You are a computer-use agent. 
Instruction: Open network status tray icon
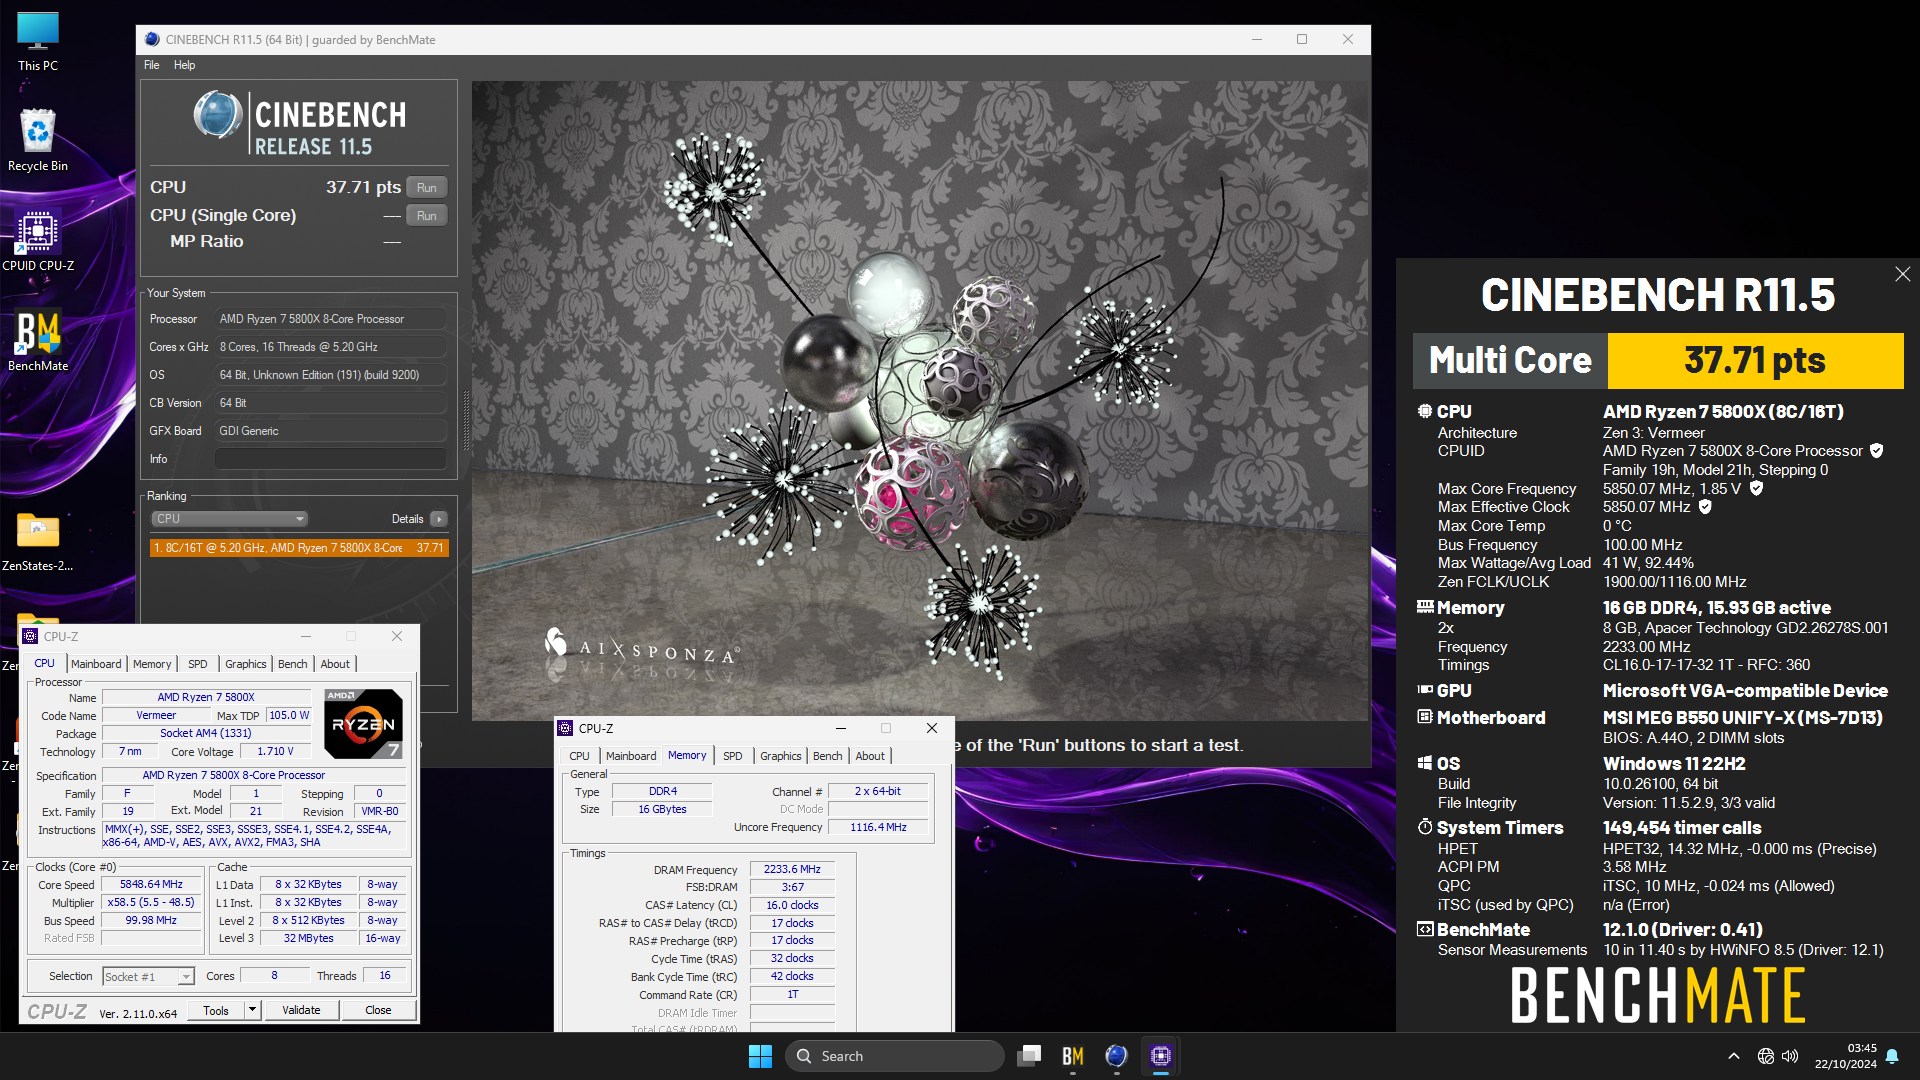tap(1766, 1056)
